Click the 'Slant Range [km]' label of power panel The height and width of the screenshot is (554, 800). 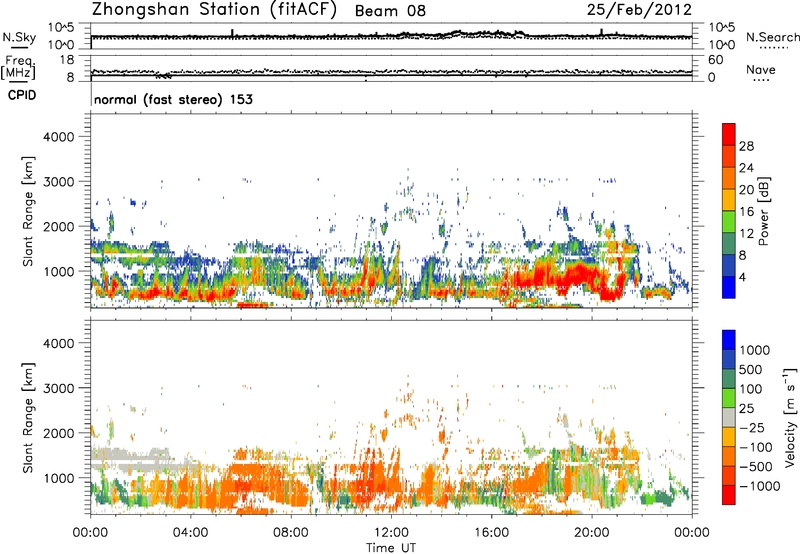coord(28,211)
